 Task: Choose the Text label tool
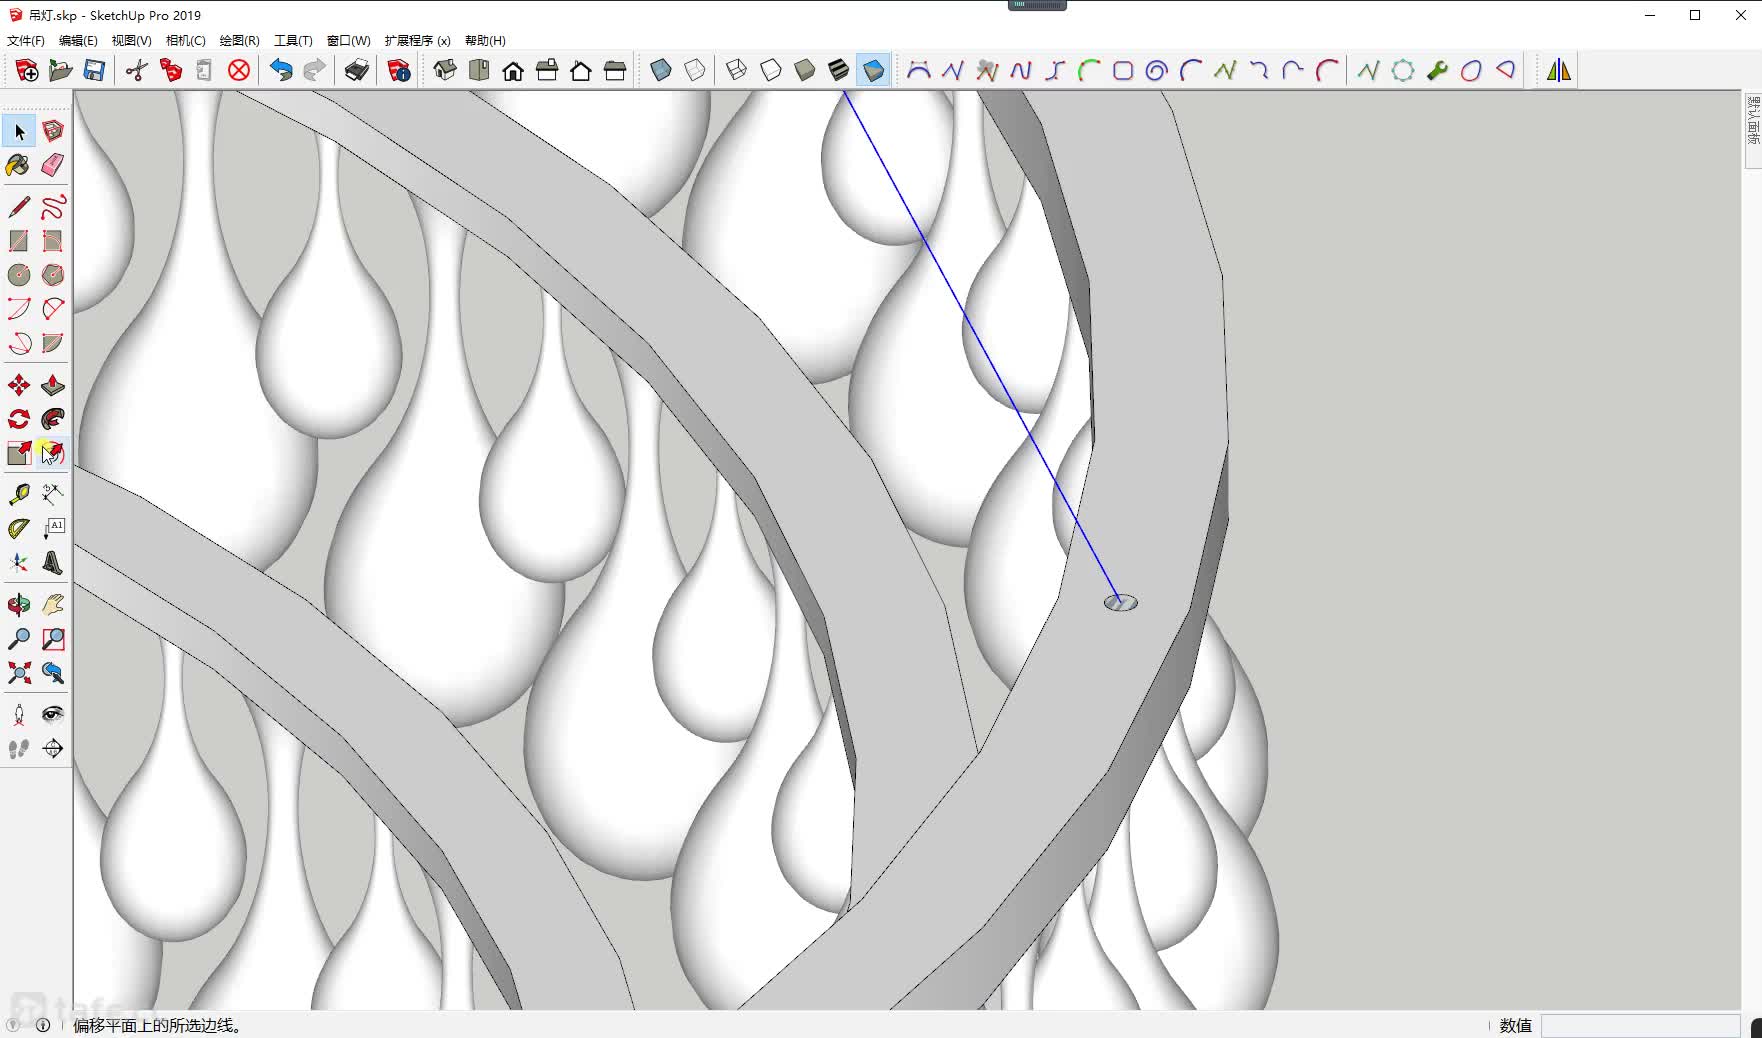[53, 529]
